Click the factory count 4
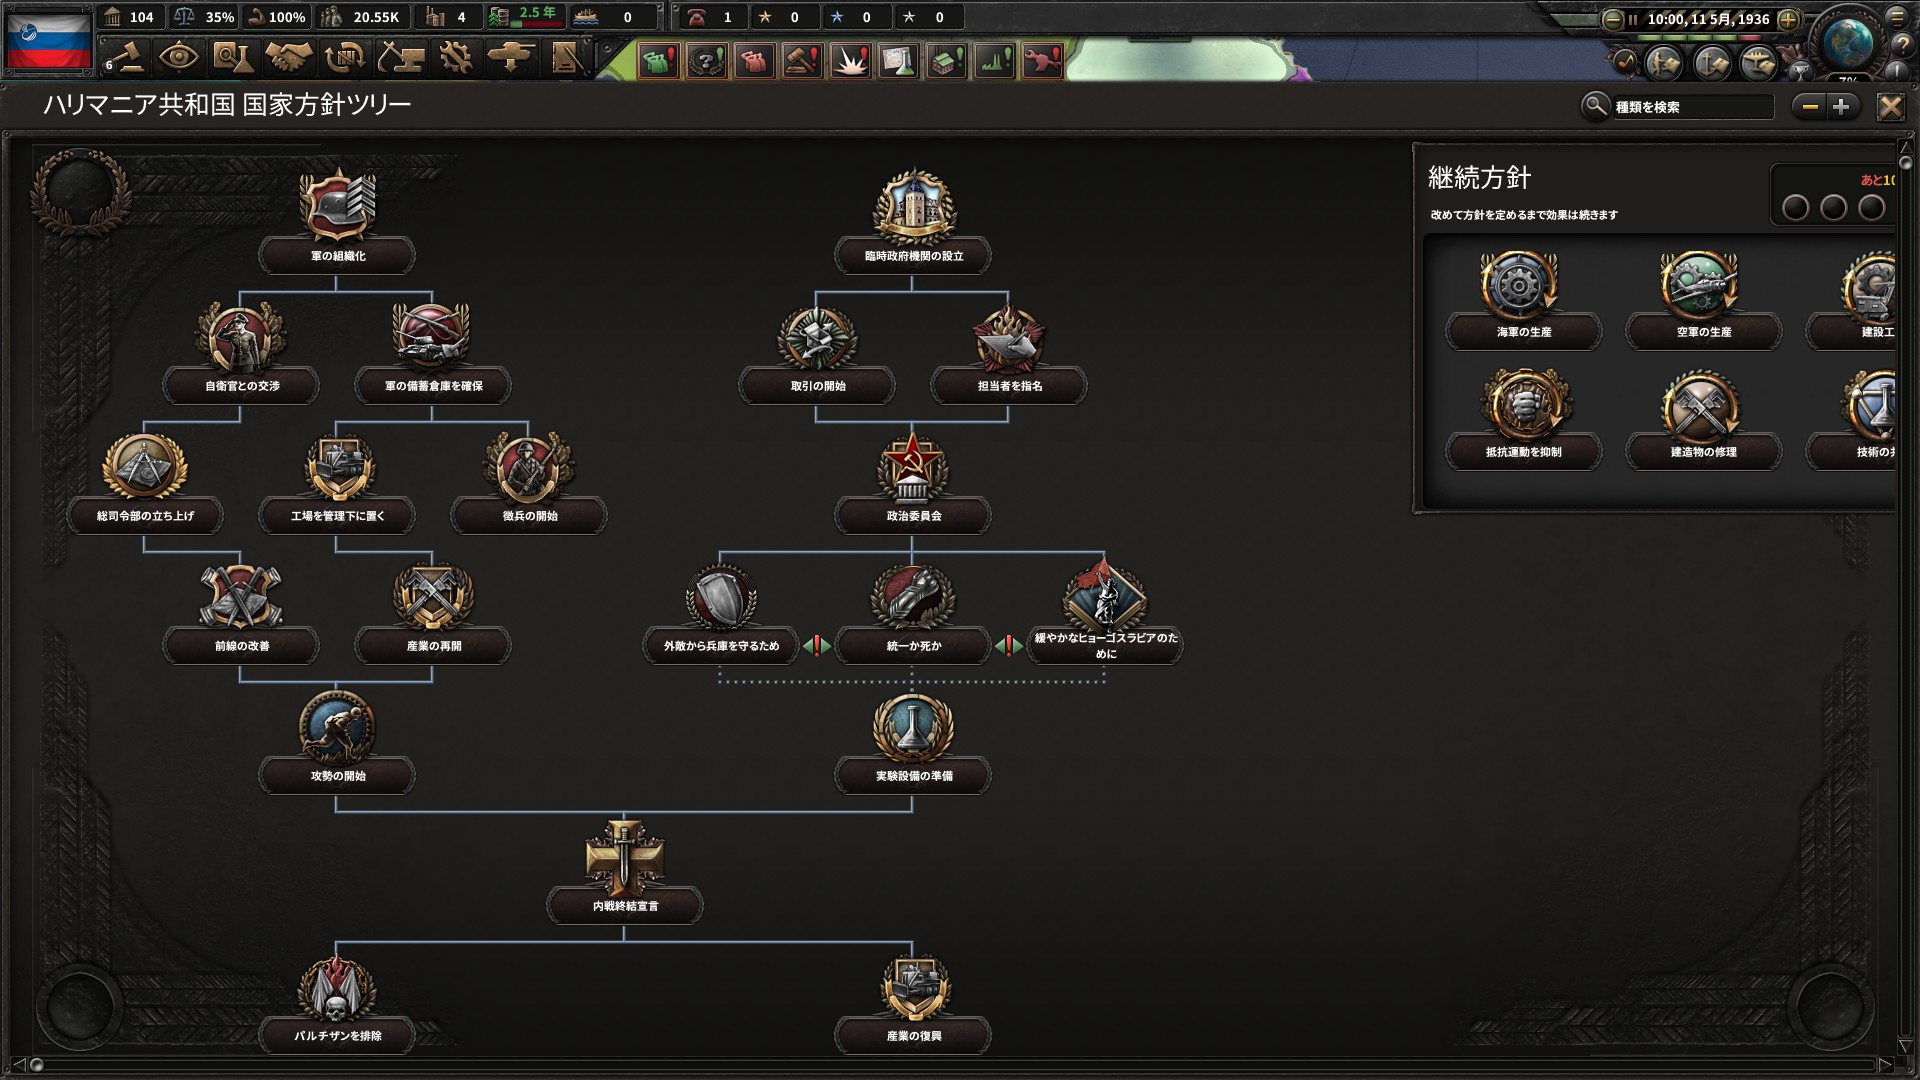The height and width of the screenshot is (1080, 1920). click(447, 17)
